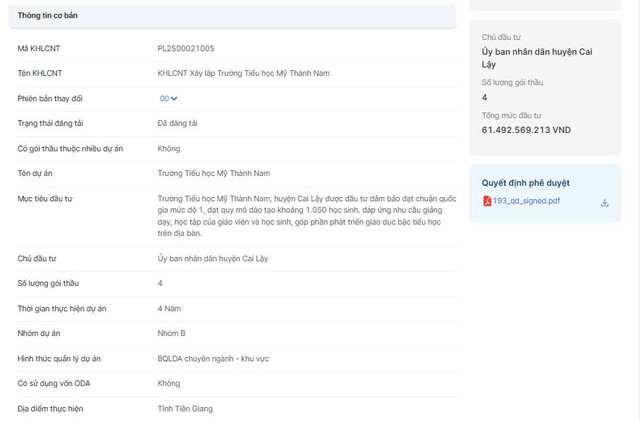This screenshot has width=640, height=421.
Task: Click the Nhóm B project group value
Action: point(172,333)
